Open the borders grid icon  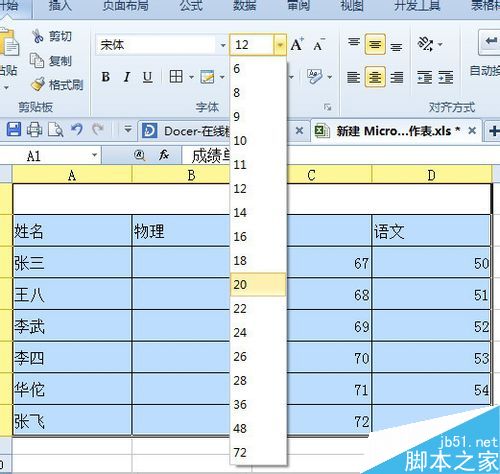click(x=176, y=77)
